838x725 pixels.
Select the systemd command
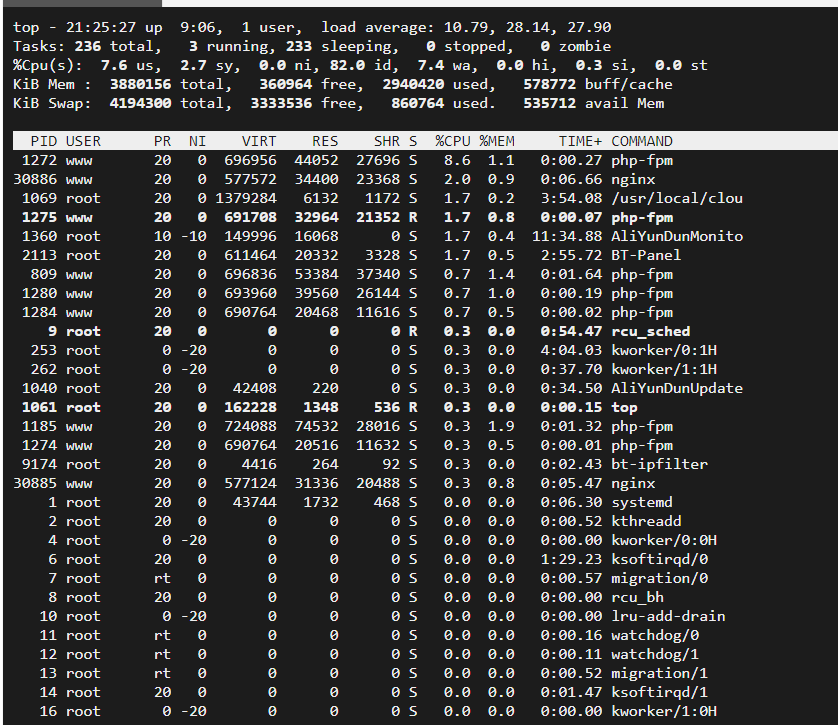[641, 502]
